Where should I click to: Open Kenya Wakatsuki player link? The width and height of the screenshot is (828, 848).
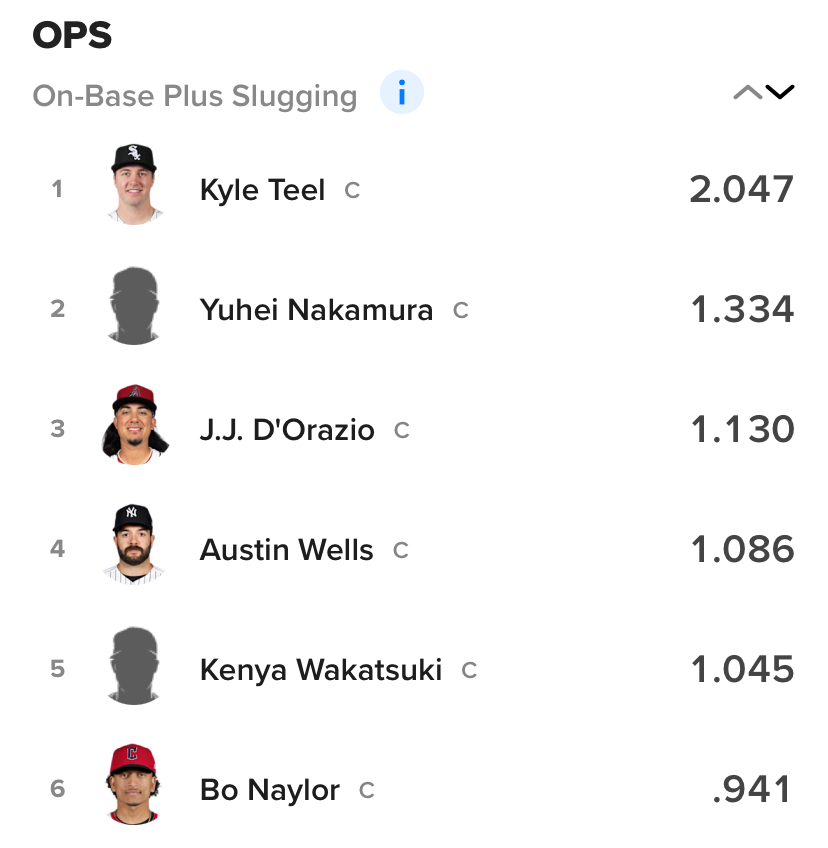pos(320,670)
